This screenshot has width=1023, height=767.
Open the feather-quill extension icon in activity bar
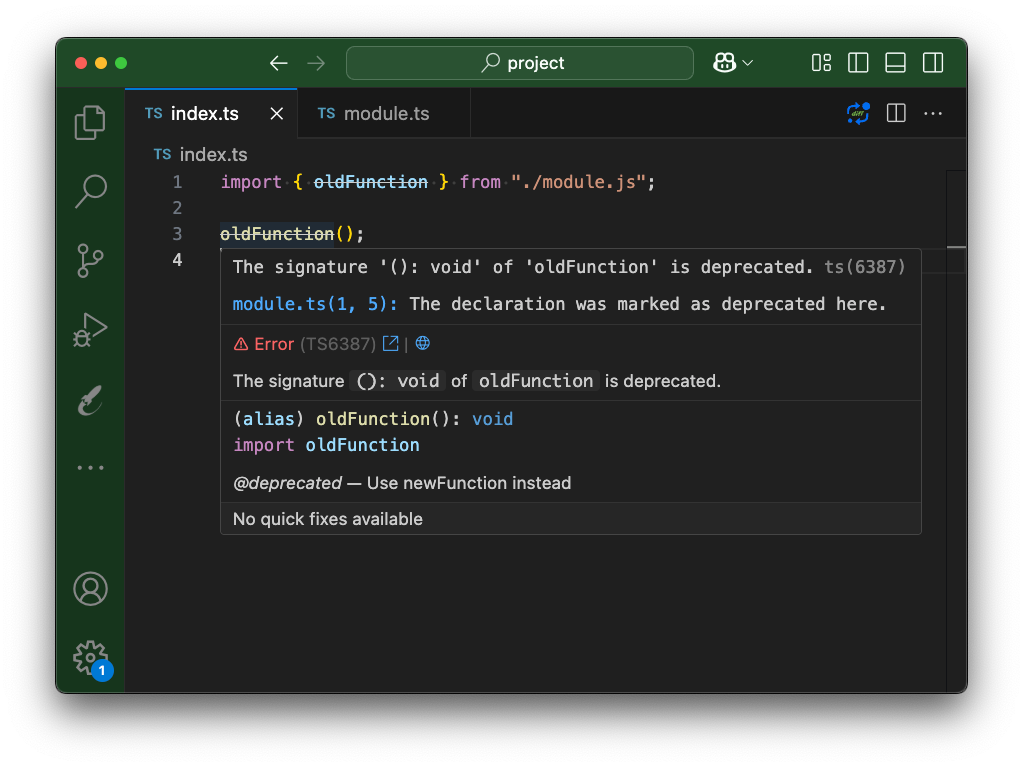point(90,399)
